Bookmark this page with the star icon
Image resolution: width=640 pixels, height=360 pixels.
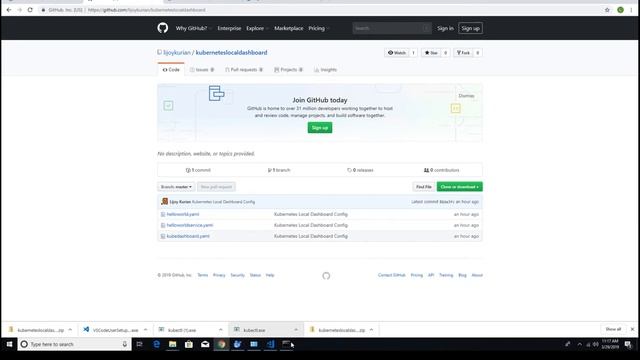(x=607, y=10)
